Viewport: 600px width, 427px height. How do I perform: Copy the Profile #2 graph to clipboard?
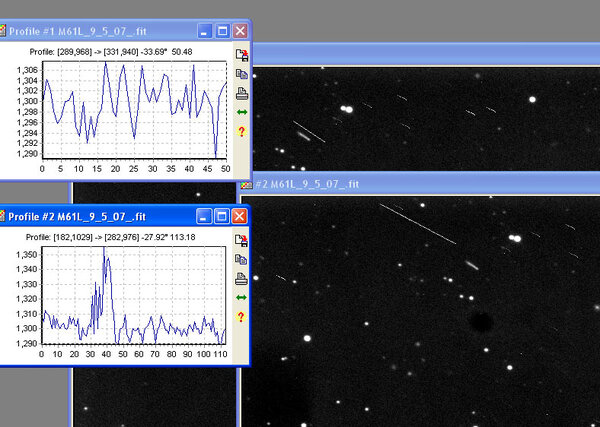[x=241, y=260]
